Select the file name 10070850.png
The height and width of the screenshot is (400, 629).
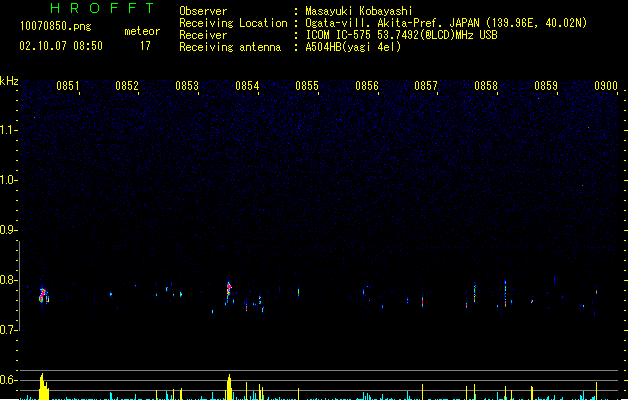(x=56, y=26)
